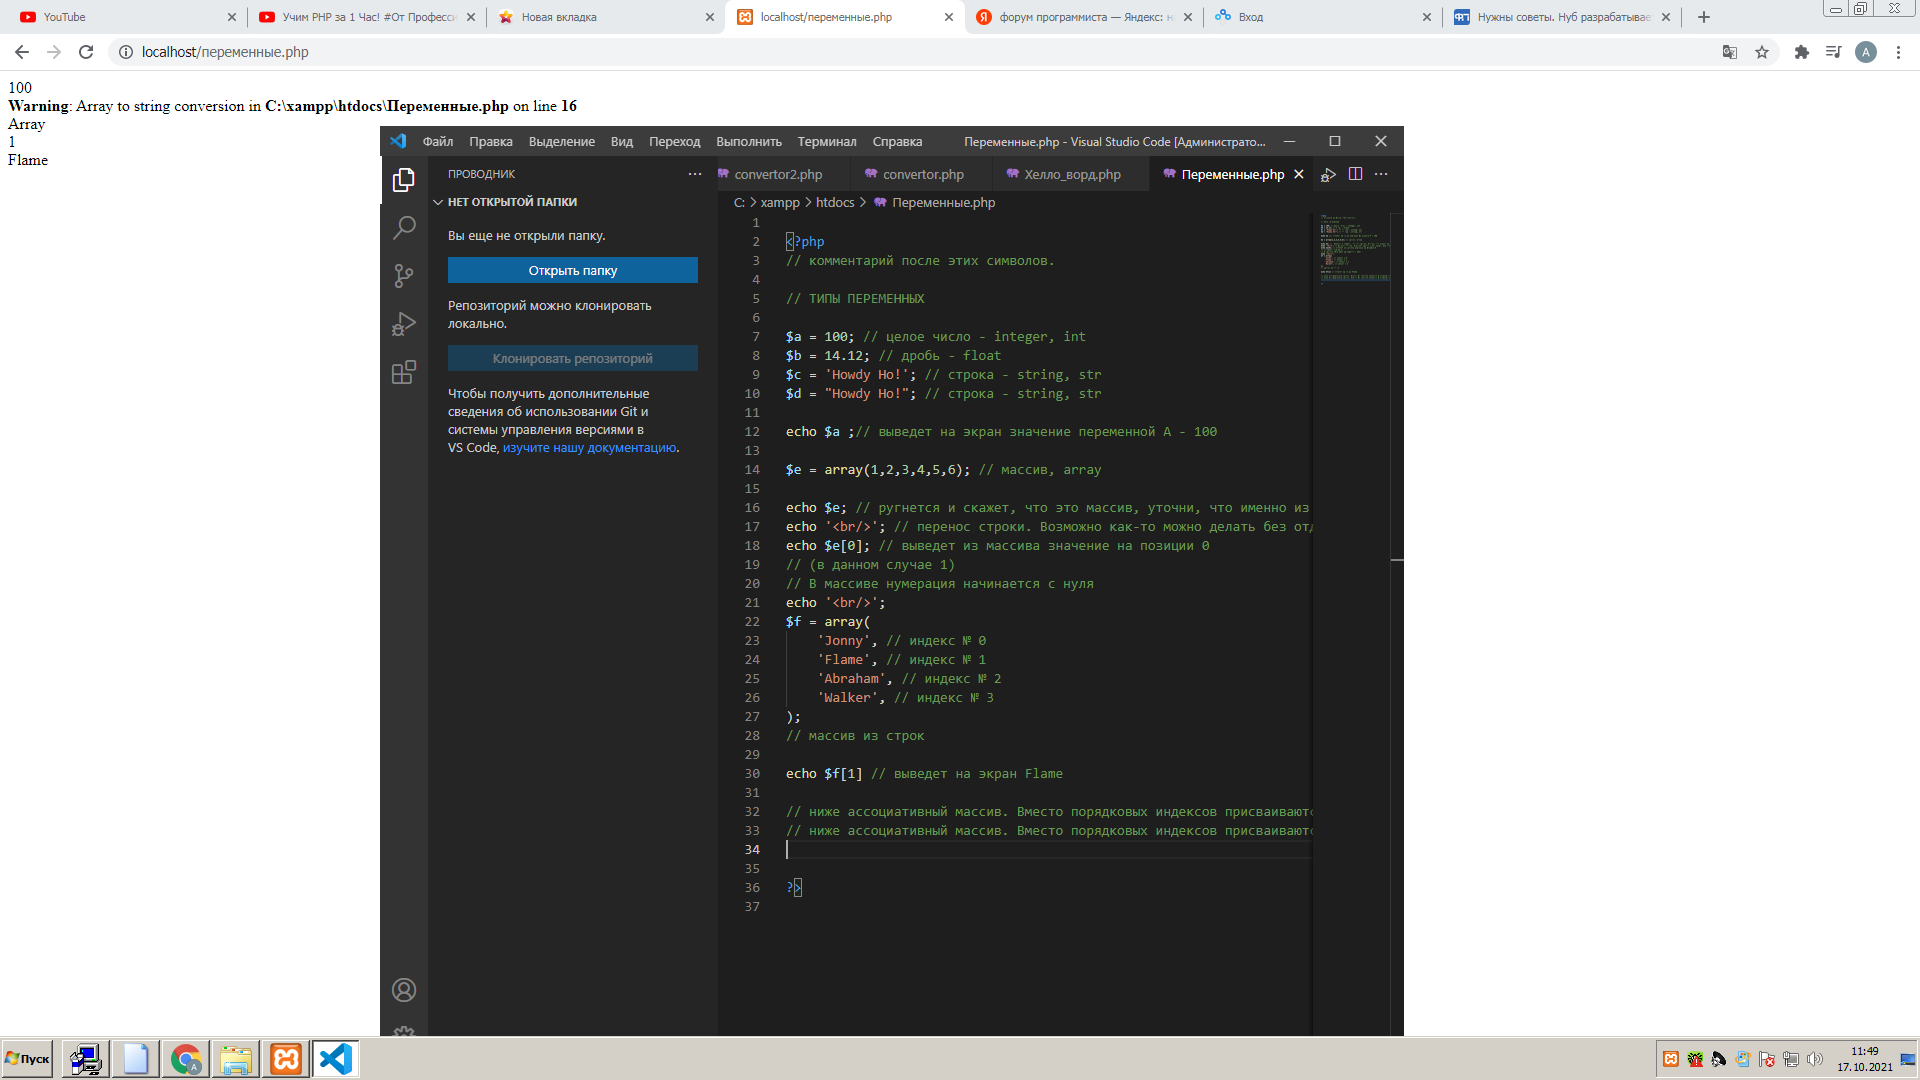1920x1080 pixels.
Task: Open the Выделение menu
Action: pos(562,142)
